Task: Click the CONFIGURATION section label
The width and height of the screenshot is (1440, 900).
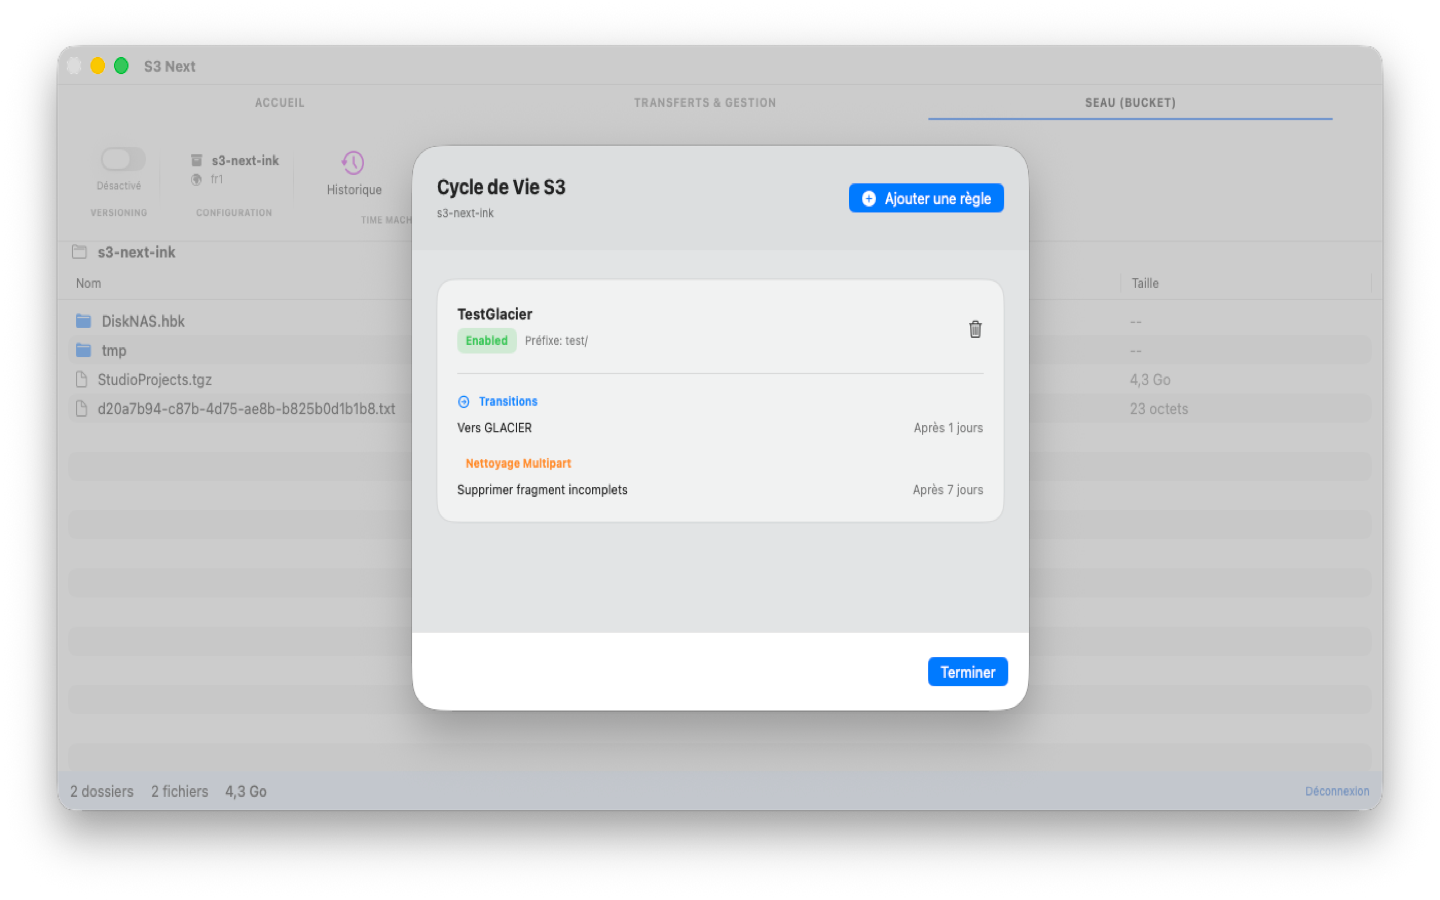Action: pyautogui.click(x=234, y=213)
